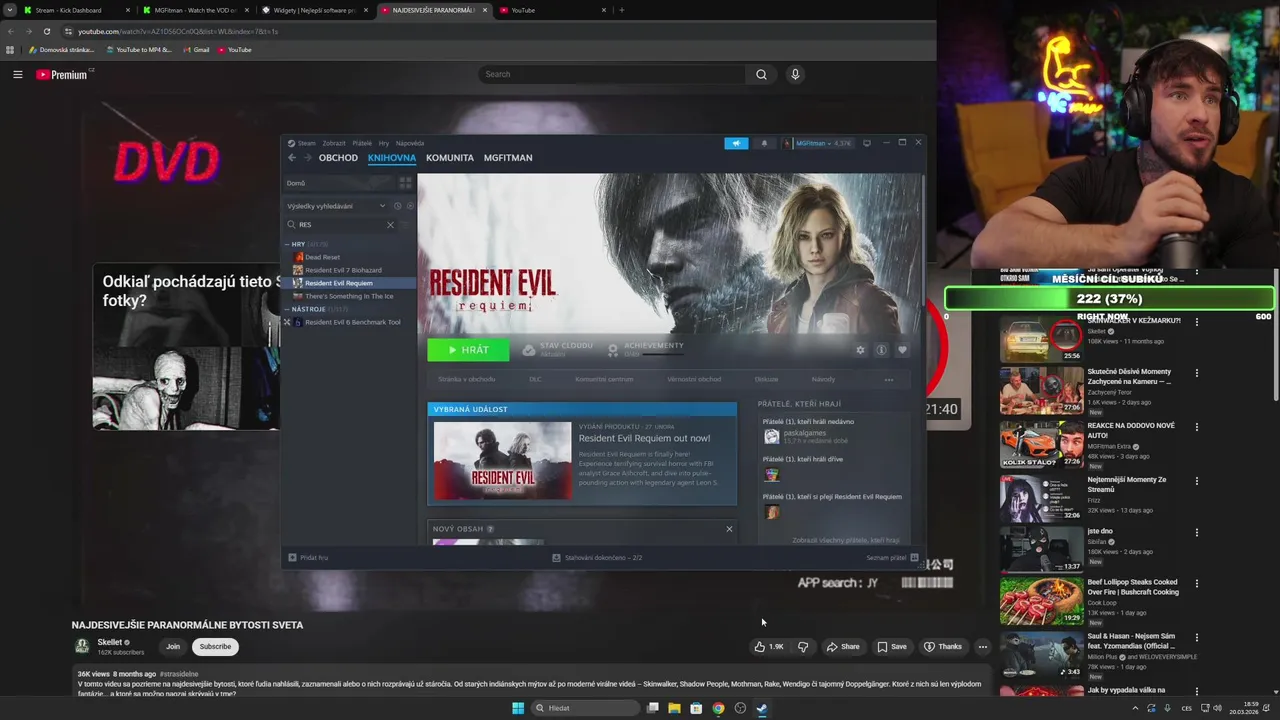Image resolution: width=1280 pixels, height=720 pixels.
Task: Open Steam menu in menu bar
Action: pyautogui.click(x=306, y=143)
